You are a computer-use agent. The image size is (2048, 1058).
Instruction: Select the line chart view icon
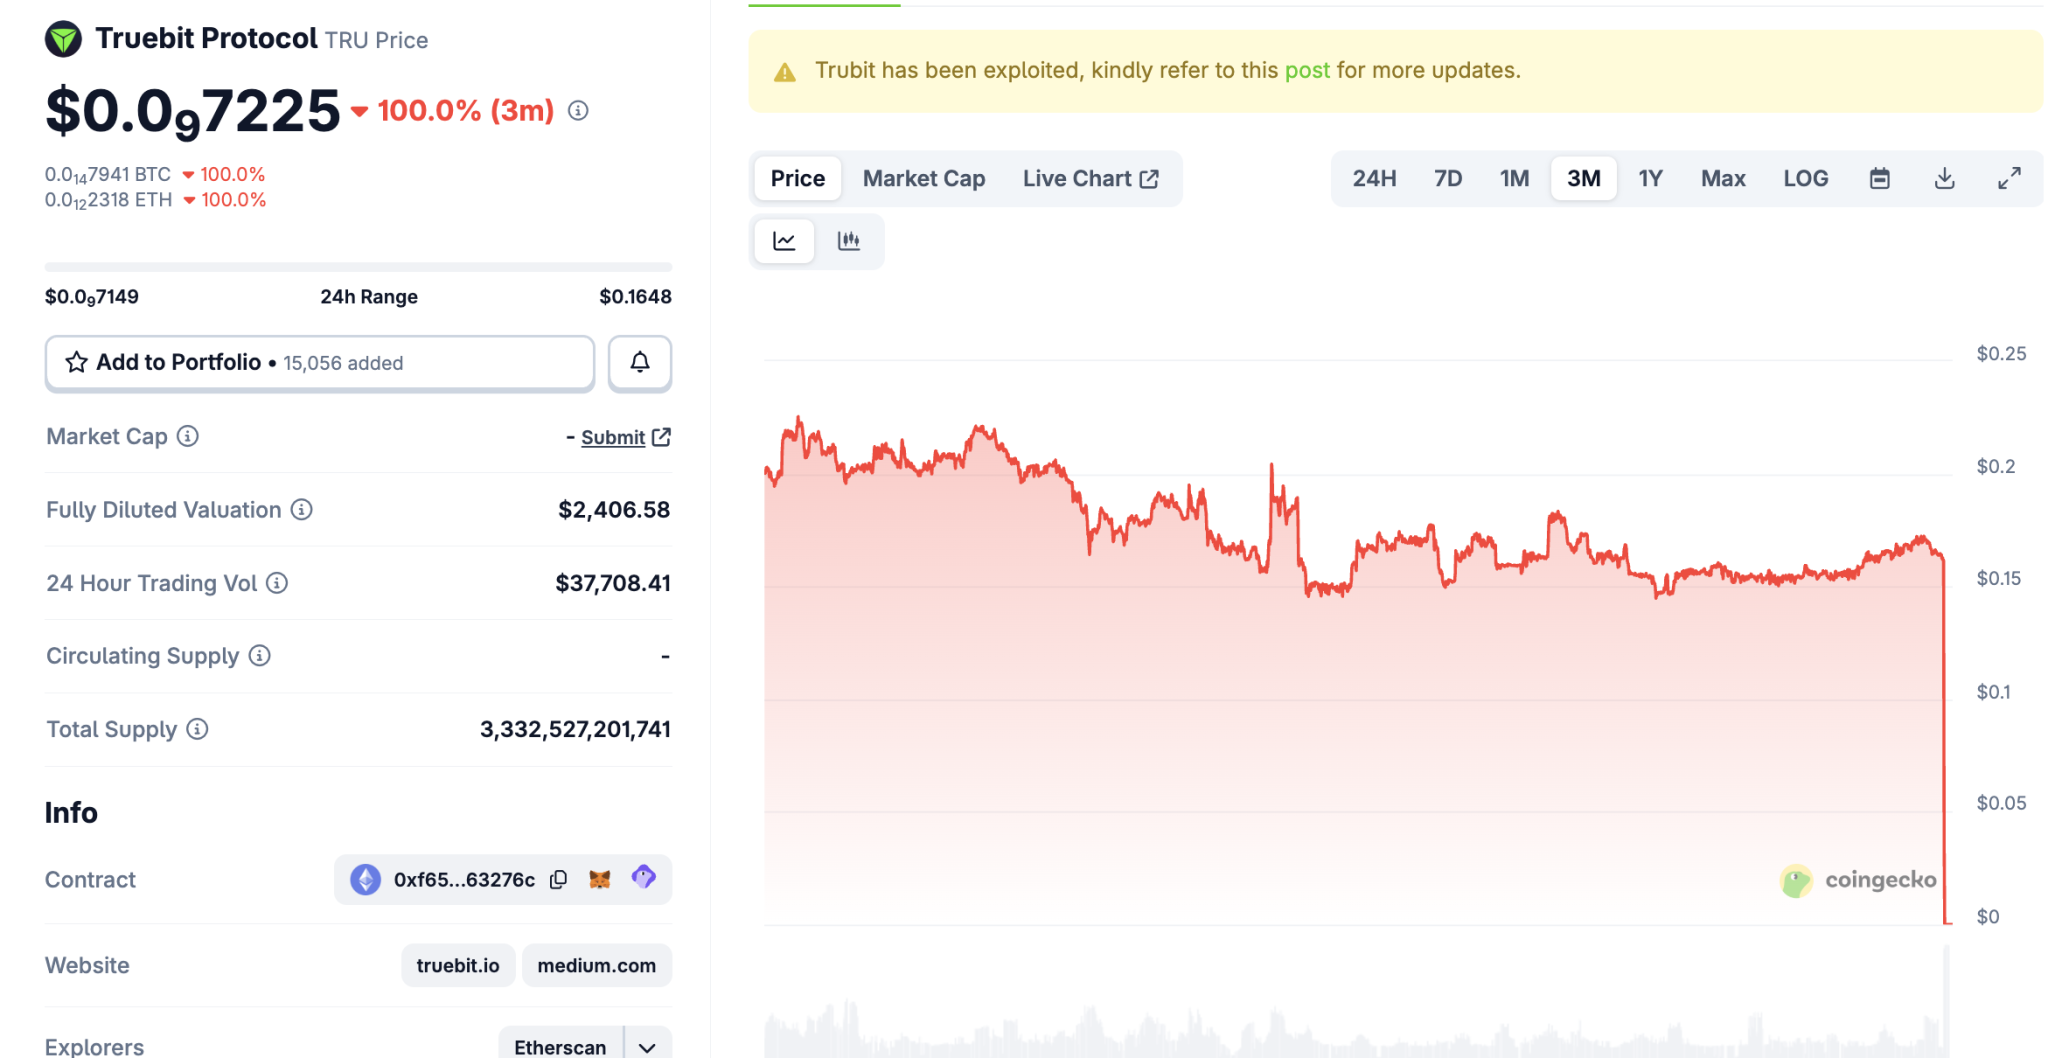point(784,241)
